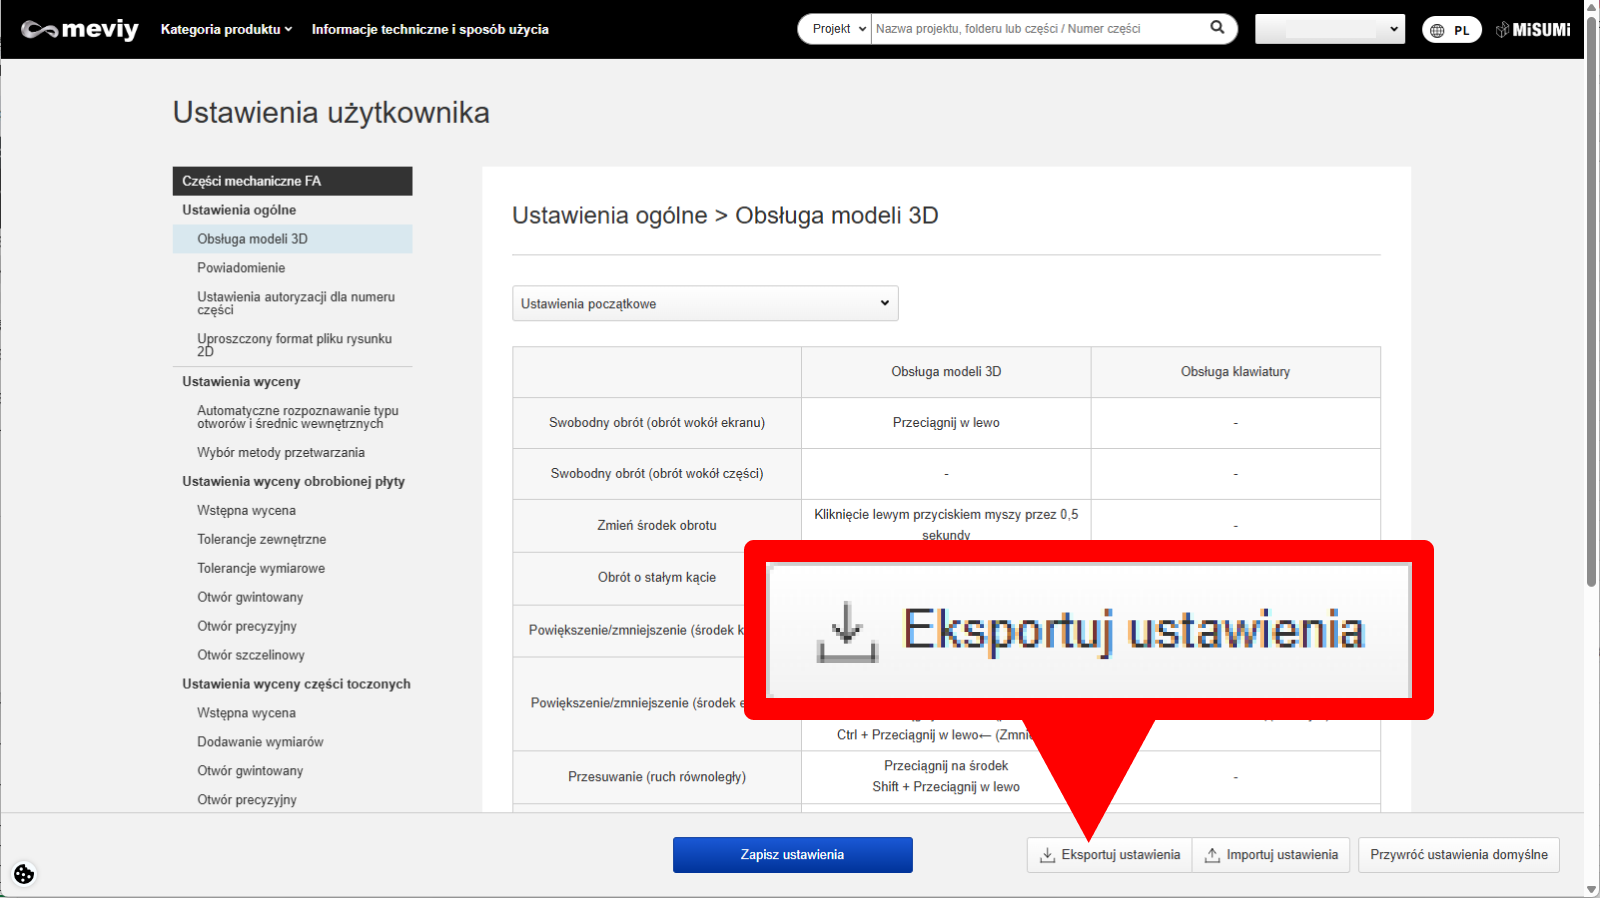Click the meviy logo
The height and width of the screenshot is (900, 1600).
tap(80, 29)
